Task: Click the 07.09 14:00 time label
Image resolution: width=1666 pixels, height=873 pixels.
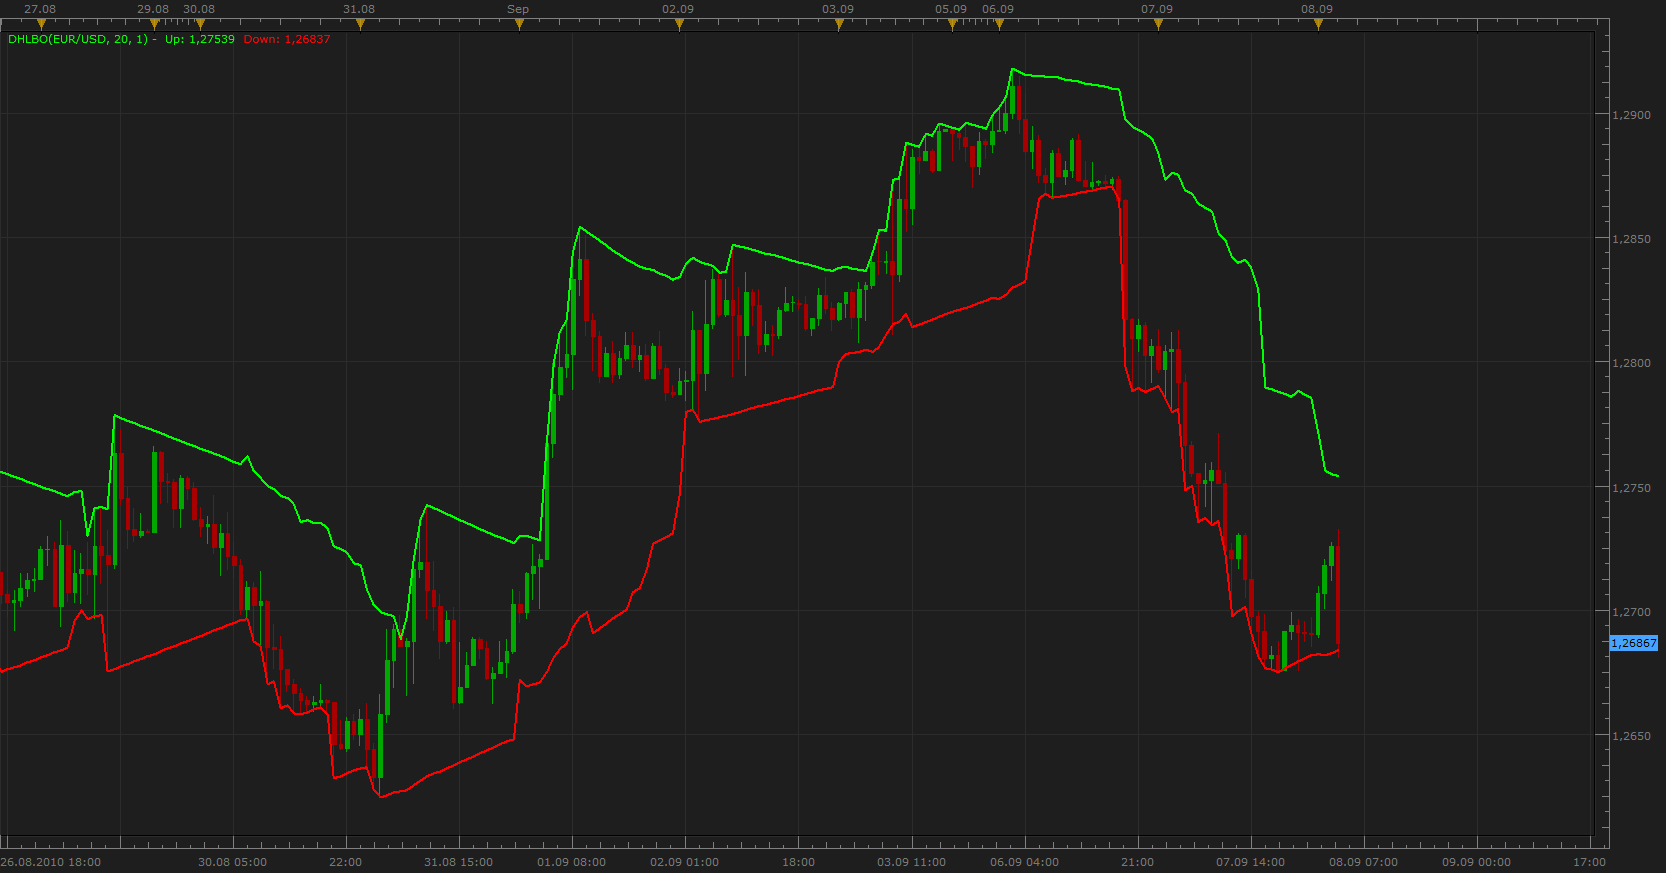Action: tap(1250, 862)
